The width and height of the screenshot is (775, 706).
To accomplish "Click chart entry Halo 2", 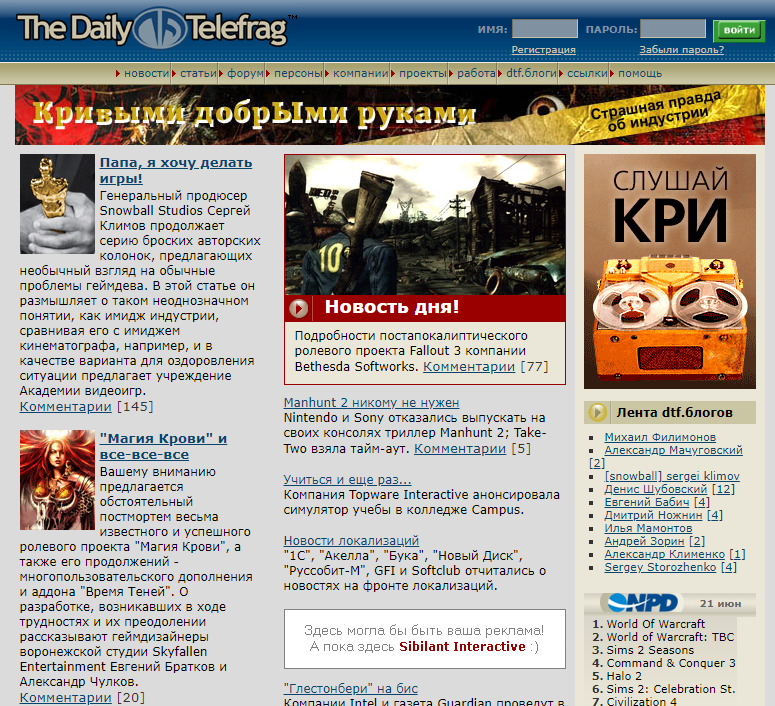I will 624,676.
